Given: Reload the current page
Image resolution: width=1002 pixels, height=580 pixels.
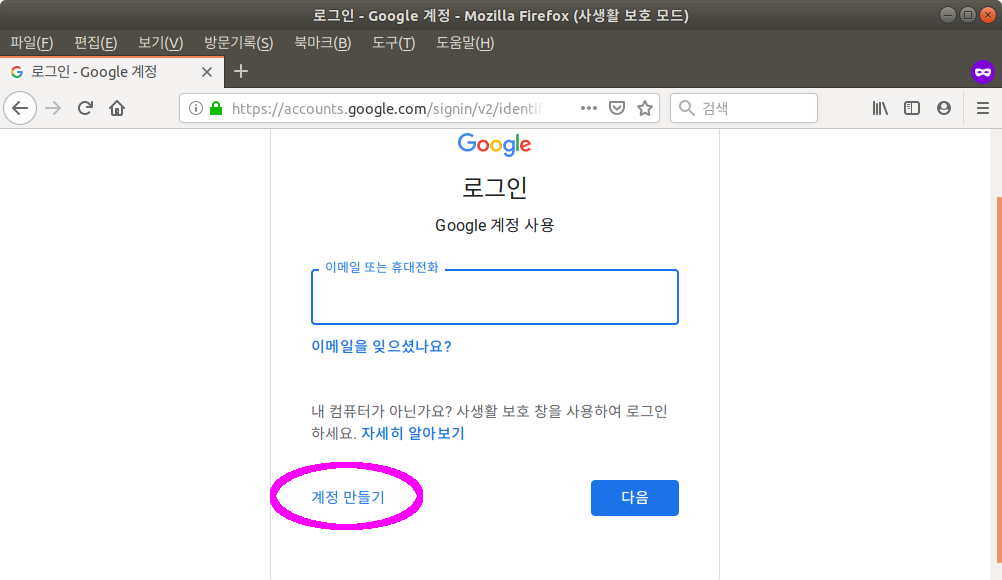Looking at the screenshot, I should 85,108.
